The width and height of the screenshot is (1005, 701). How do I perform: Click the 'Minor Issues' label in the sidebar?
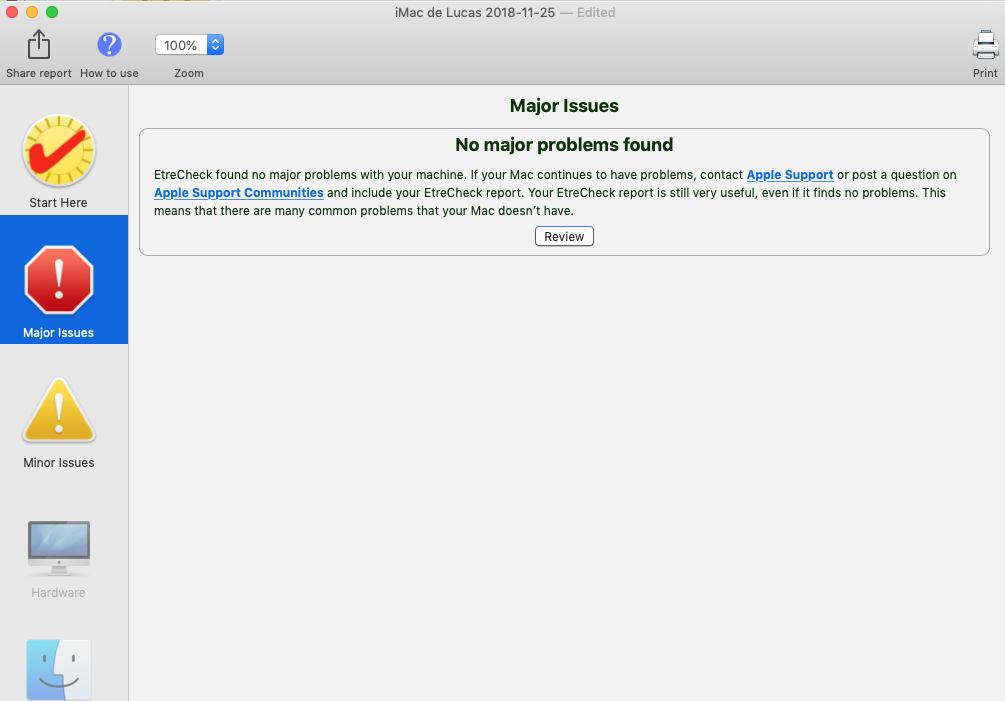pos(59,463)
